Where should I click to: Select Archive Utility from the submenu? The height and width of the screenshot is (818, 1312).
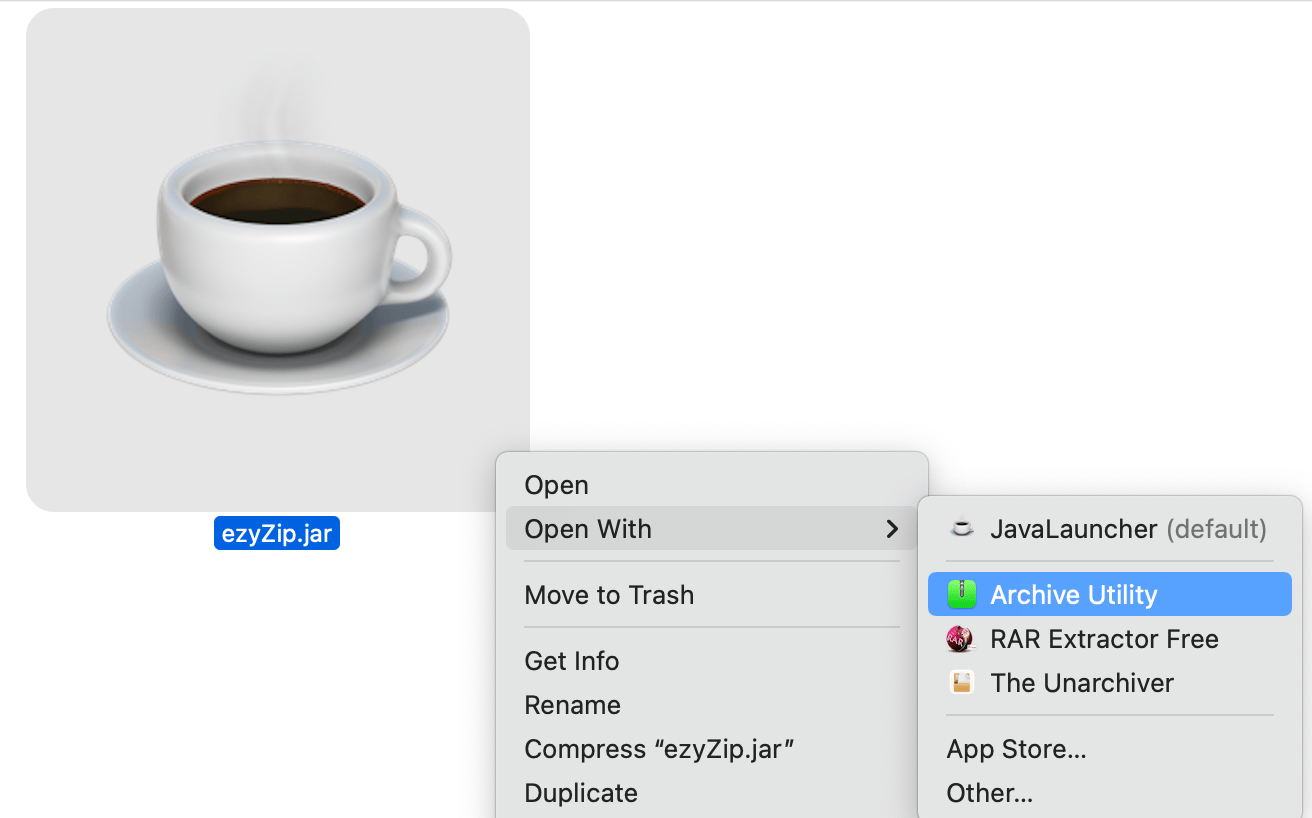coord(1073,593)
